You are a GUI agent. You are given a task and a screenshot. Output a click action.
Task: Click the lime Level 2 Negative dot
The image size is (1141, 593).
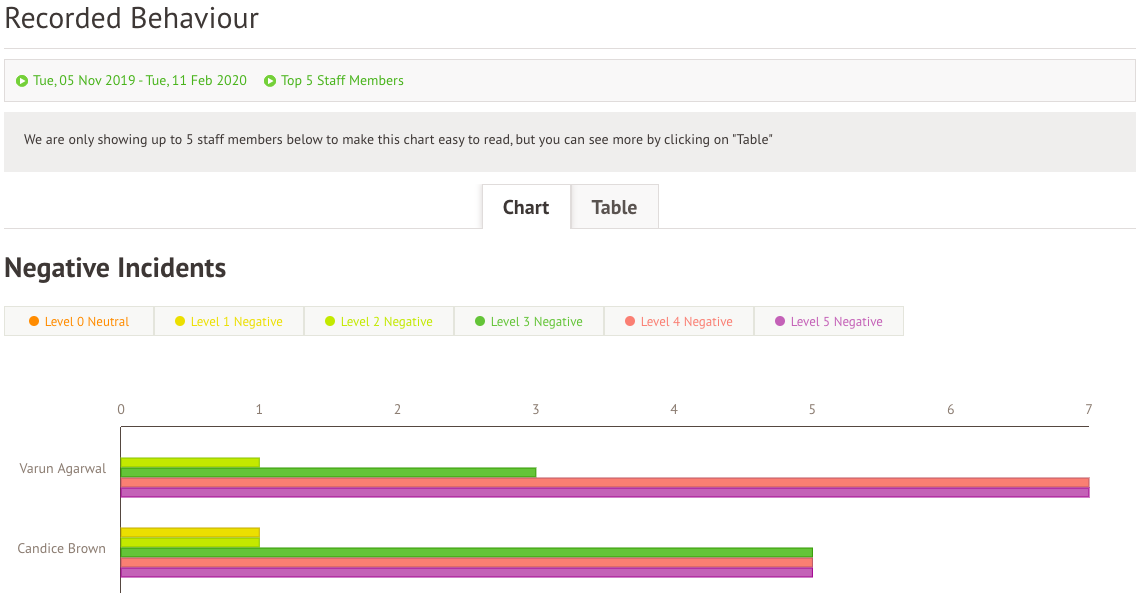330,321
